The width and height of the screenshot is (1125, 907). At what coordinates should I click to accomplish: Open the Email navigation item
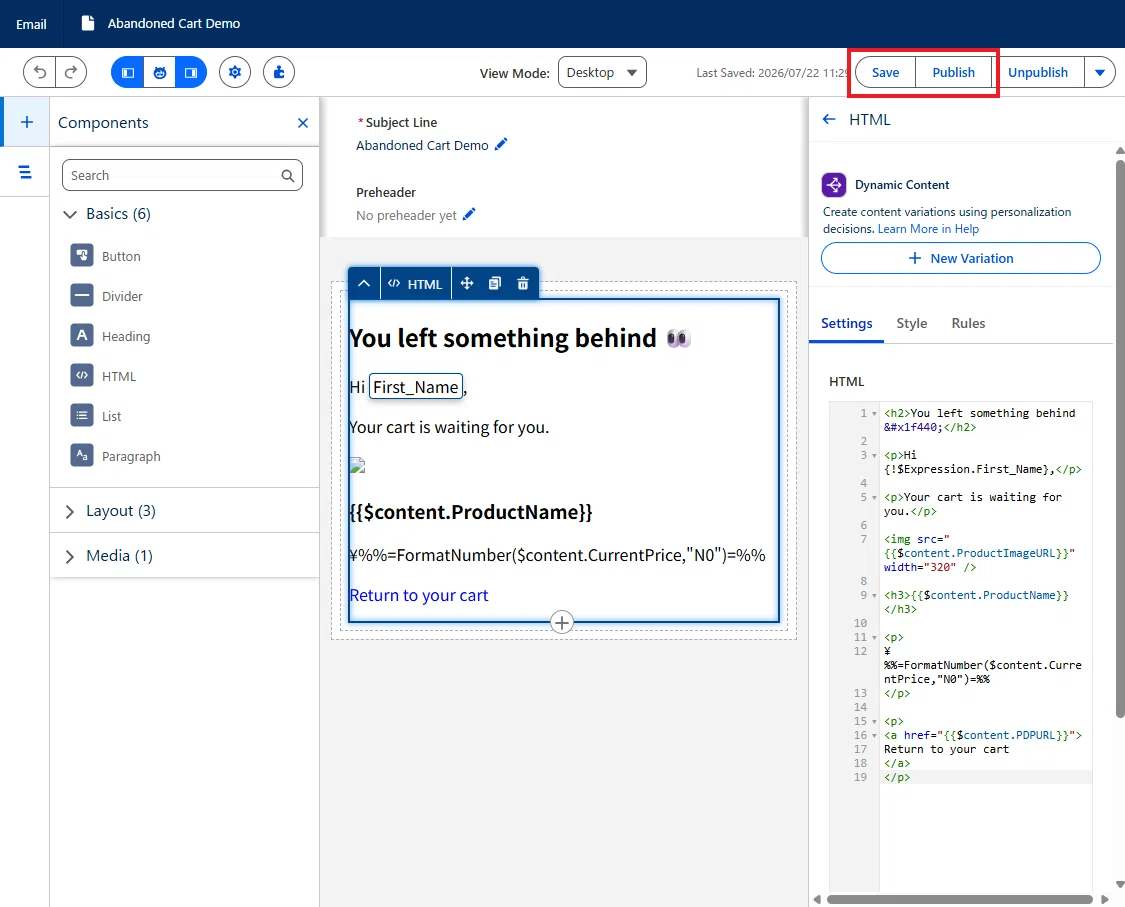click(31, 24)
